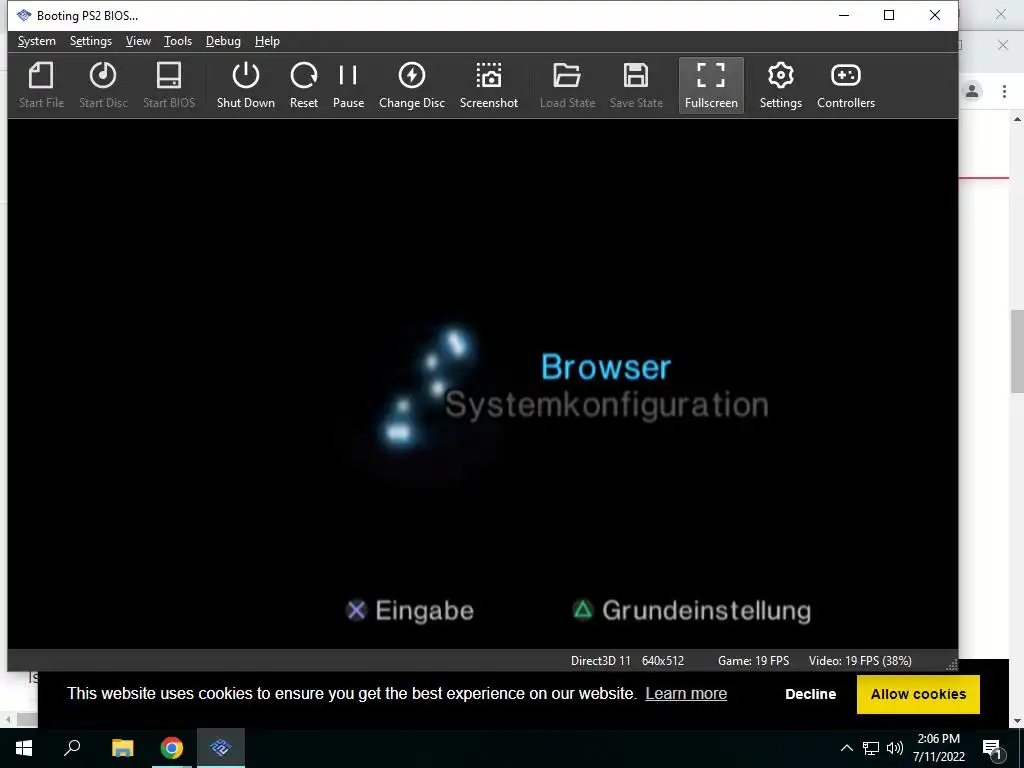The height and width of the screenshot is (768, 1024).
Task: Shut Down the emulated system
Action: pyautogui.click(x=246, y=85)
